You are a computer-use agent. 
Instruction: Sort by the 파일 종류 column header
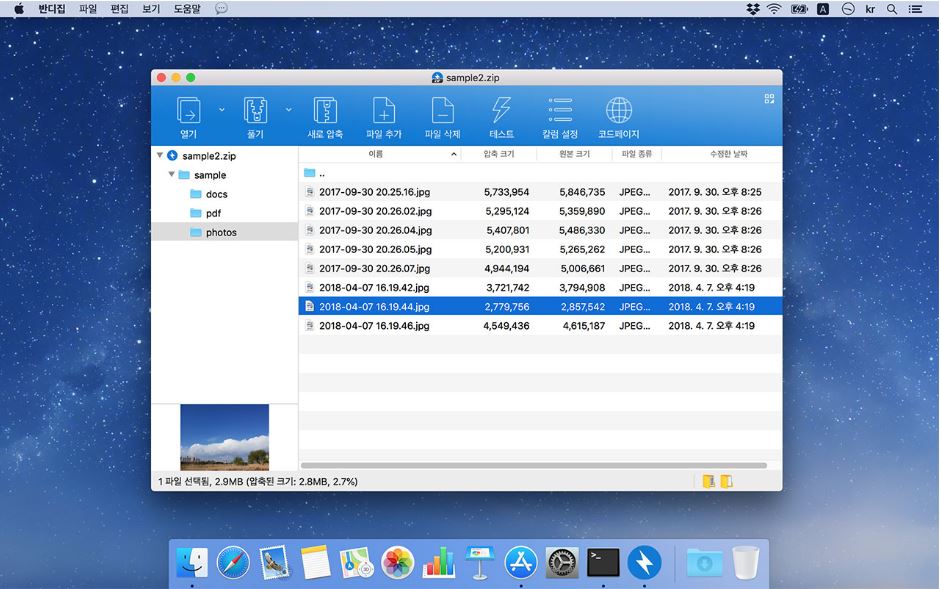coord(637,154)
